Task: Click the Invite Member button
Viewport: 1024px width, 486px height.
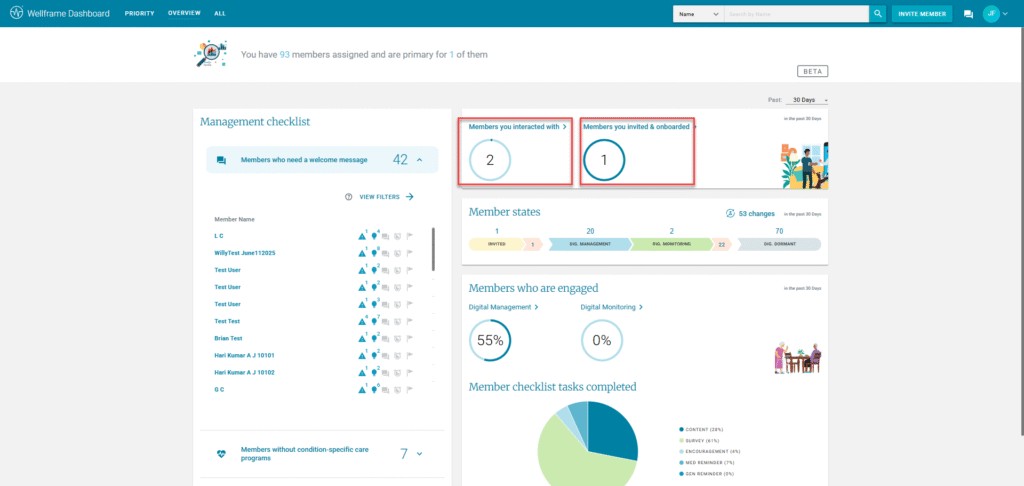Action: [921, 14]
